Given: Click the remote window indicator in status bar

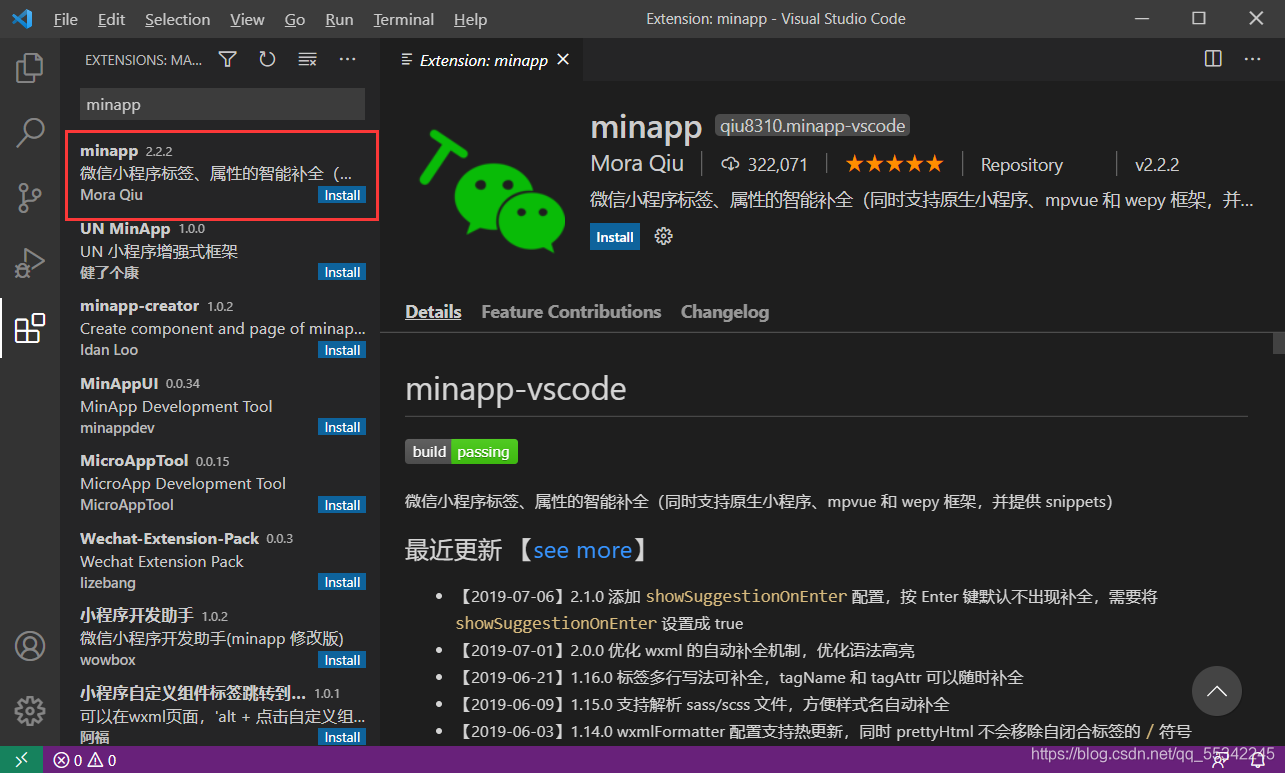Looking at the screenshot, I should tap(22, 760).
